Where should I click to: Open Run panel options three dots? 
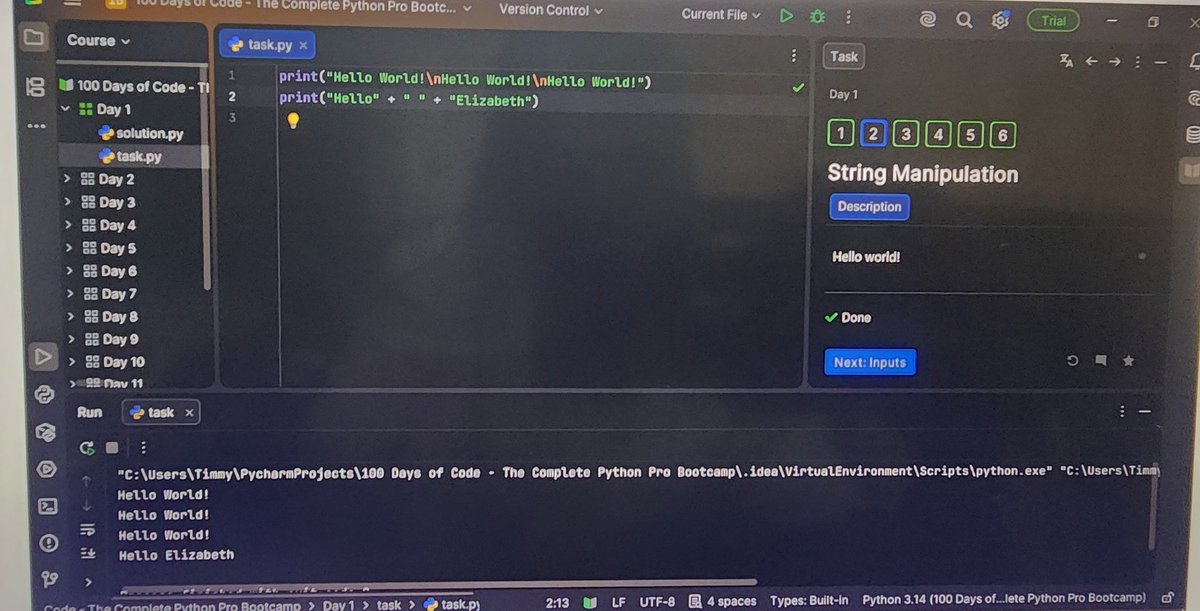pyautogui.click(x=1122, y=411)
